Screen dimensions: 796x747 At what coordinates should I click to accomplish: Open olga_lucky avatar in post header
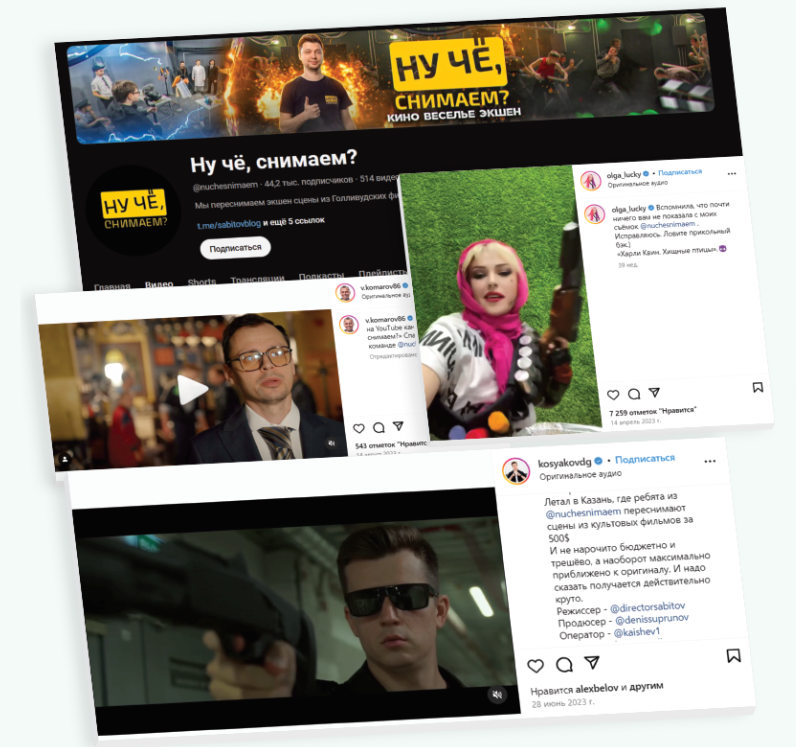pos(591,180)
